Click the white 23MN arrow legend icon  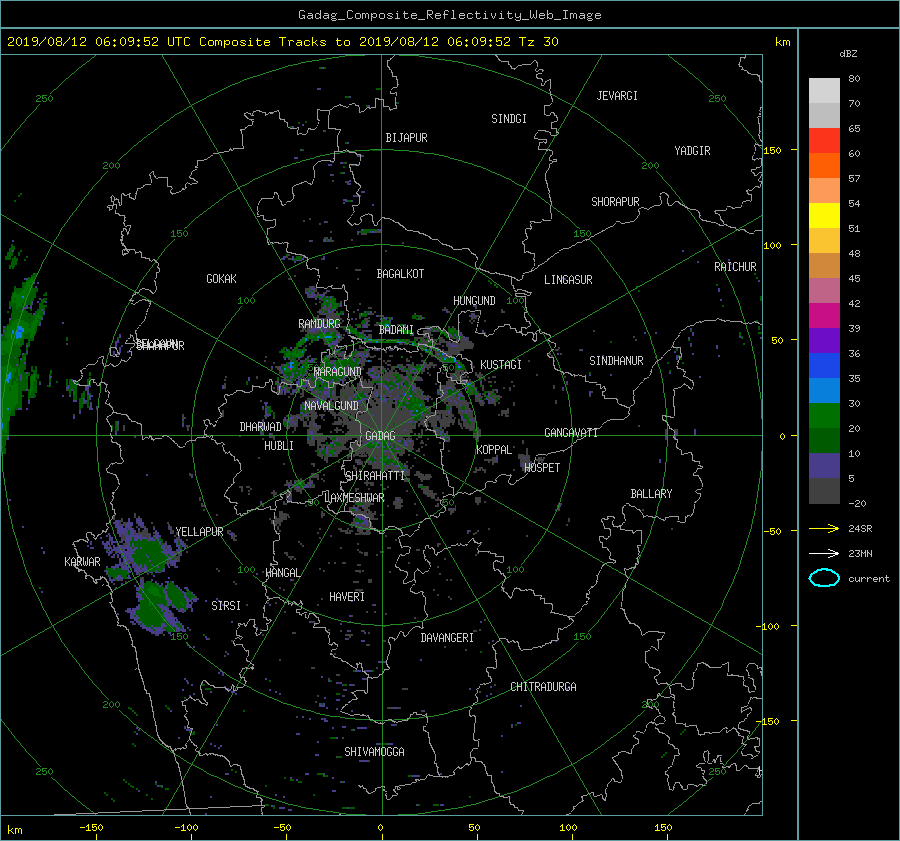tap(824, 553)
